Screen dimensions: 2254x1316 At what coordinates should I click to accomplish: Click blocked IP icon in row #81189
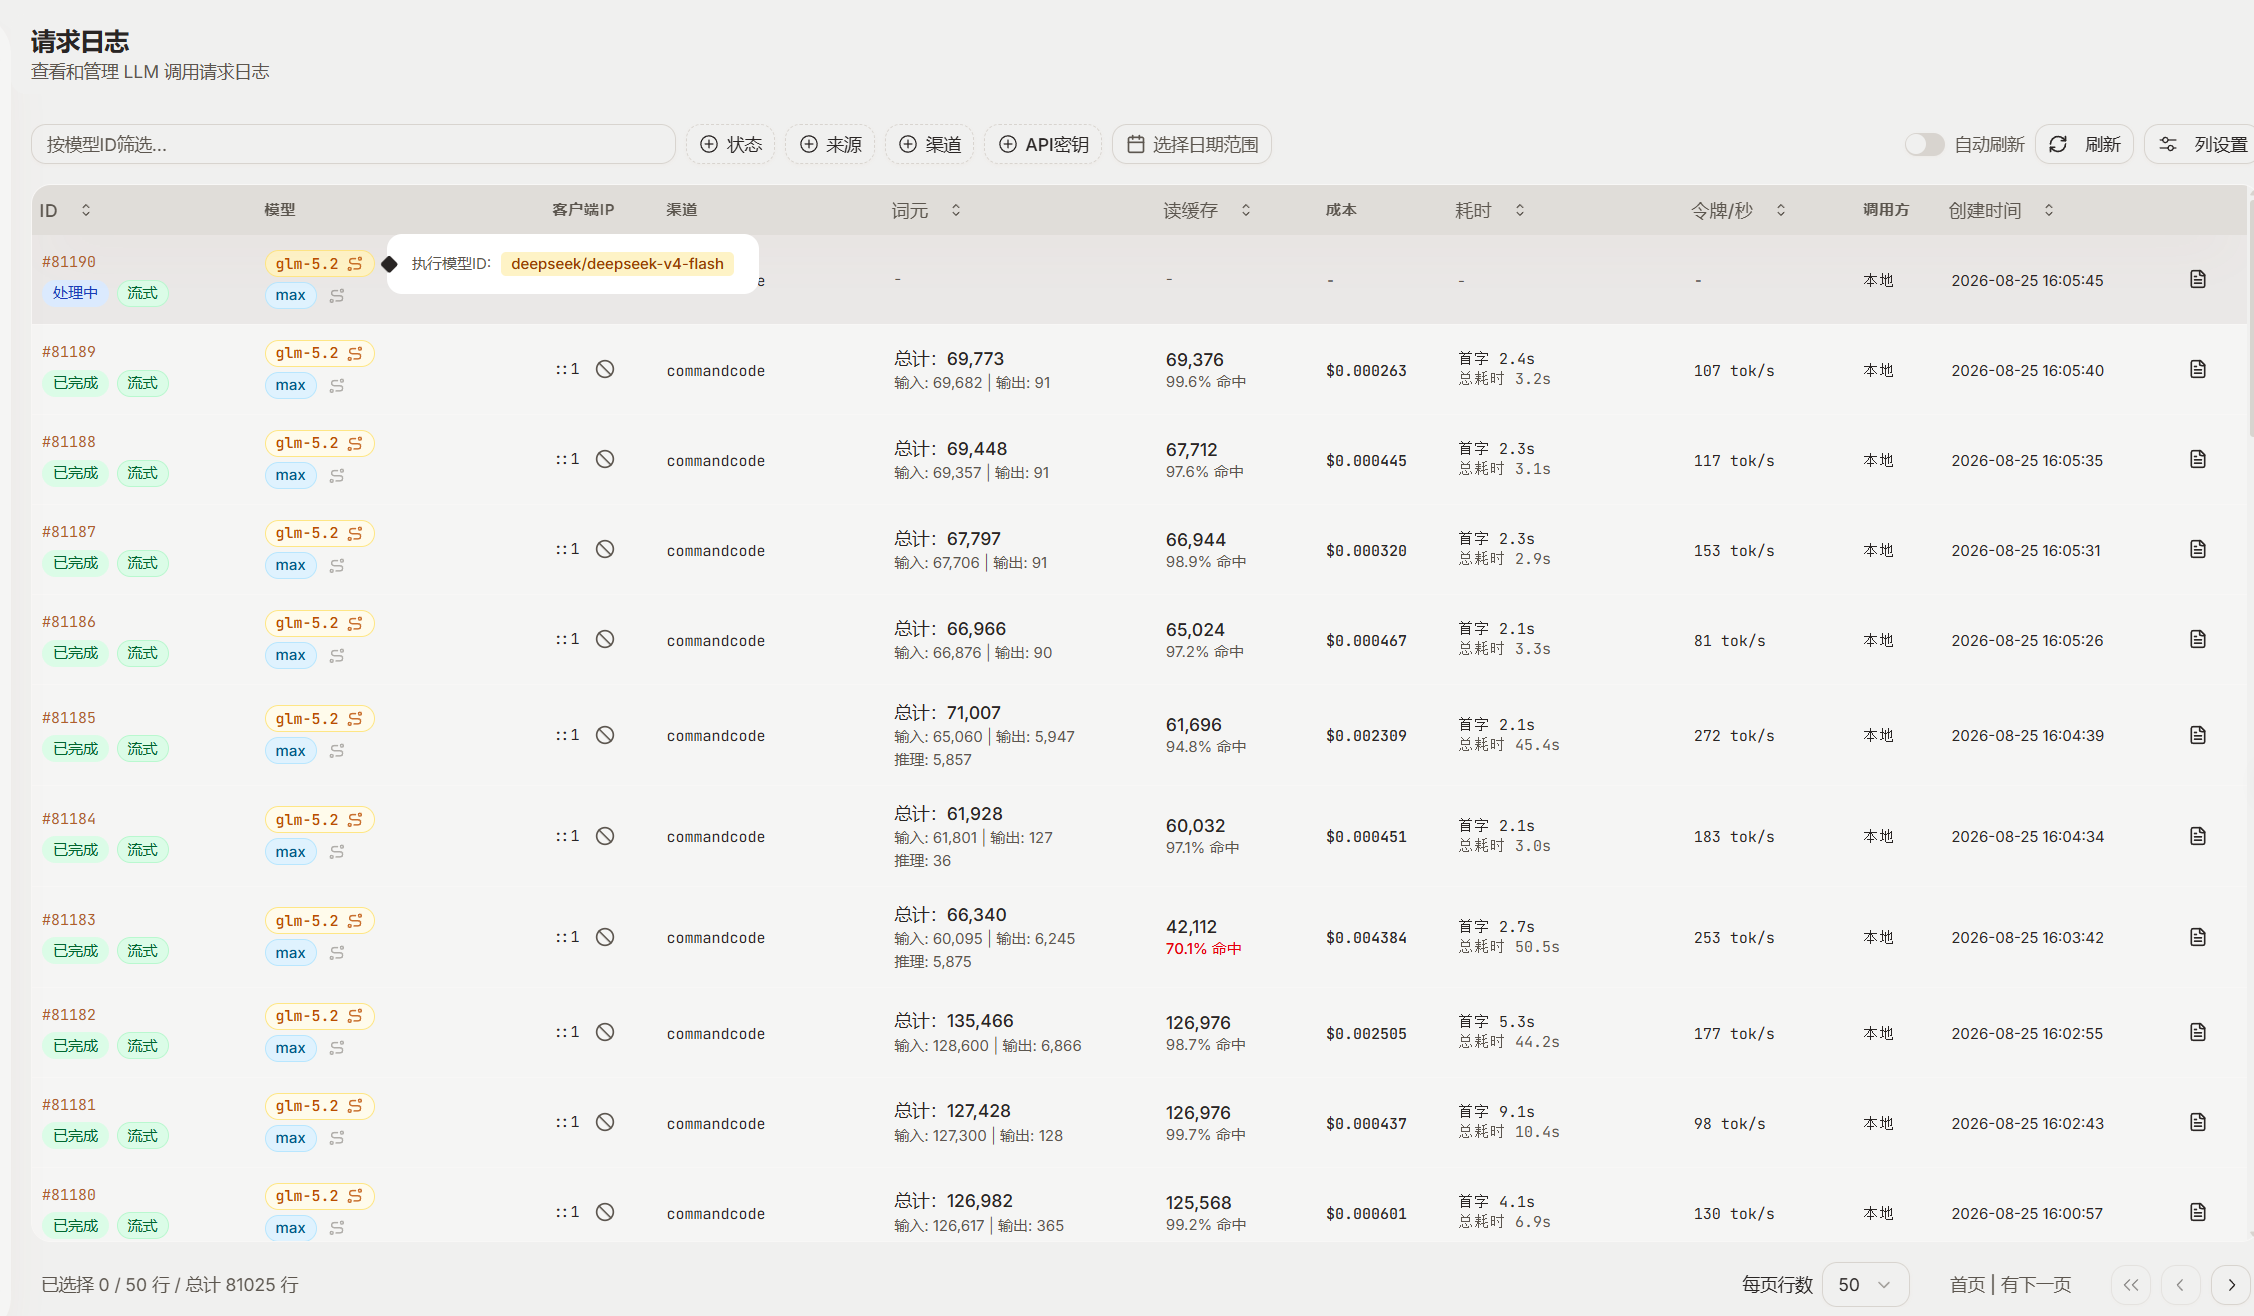605,369
